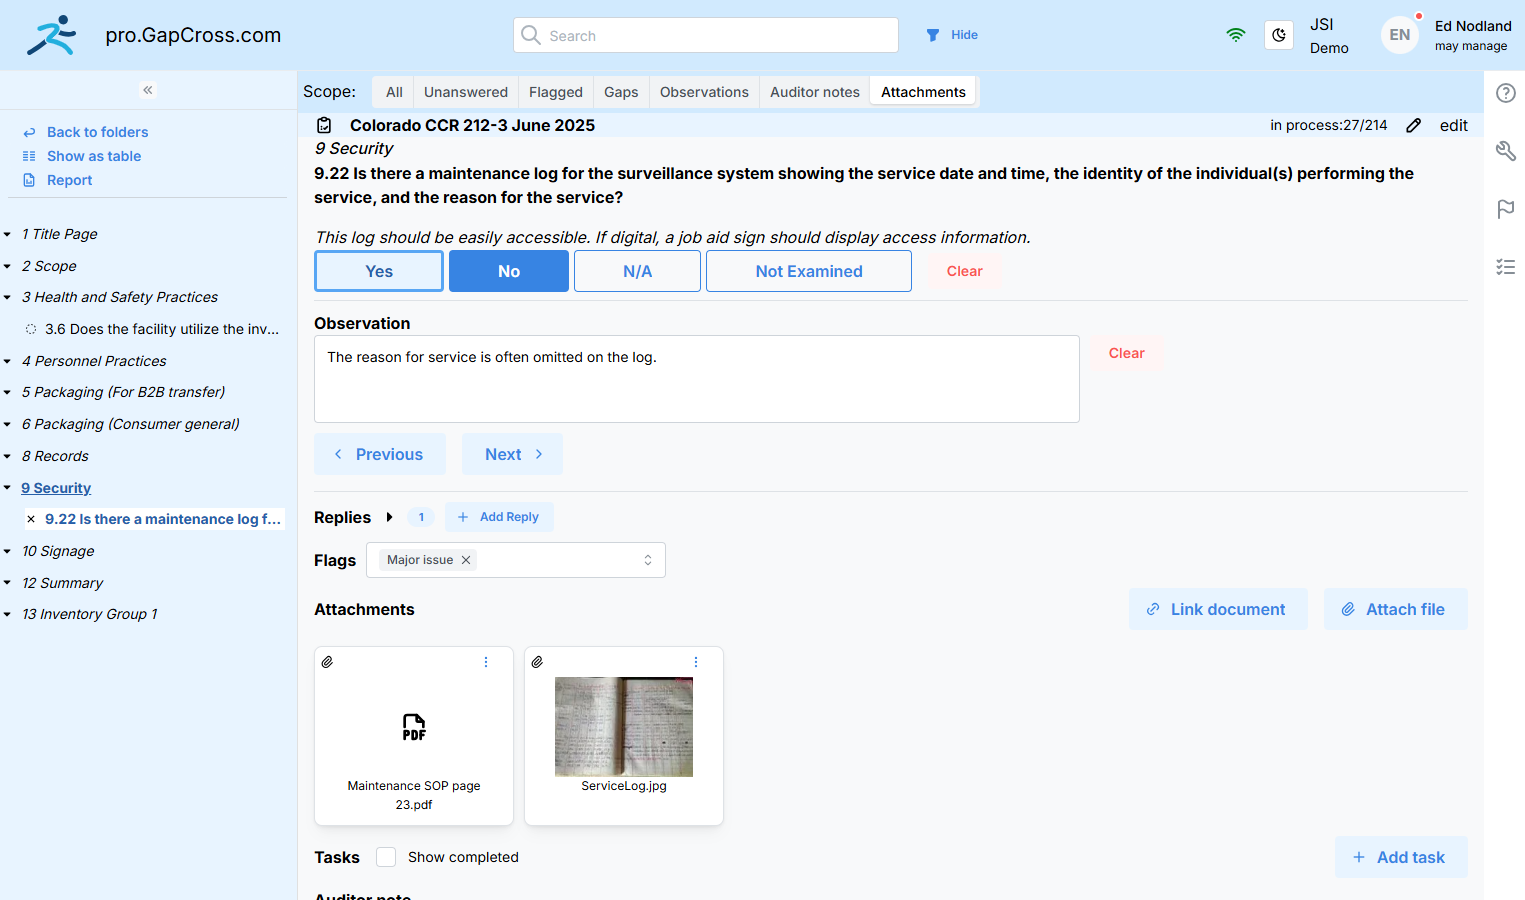This screenshot has height=900, width=1525.
Task: Open three-dot menu on Maintenance SOP attachment
Action: point(486,662)
